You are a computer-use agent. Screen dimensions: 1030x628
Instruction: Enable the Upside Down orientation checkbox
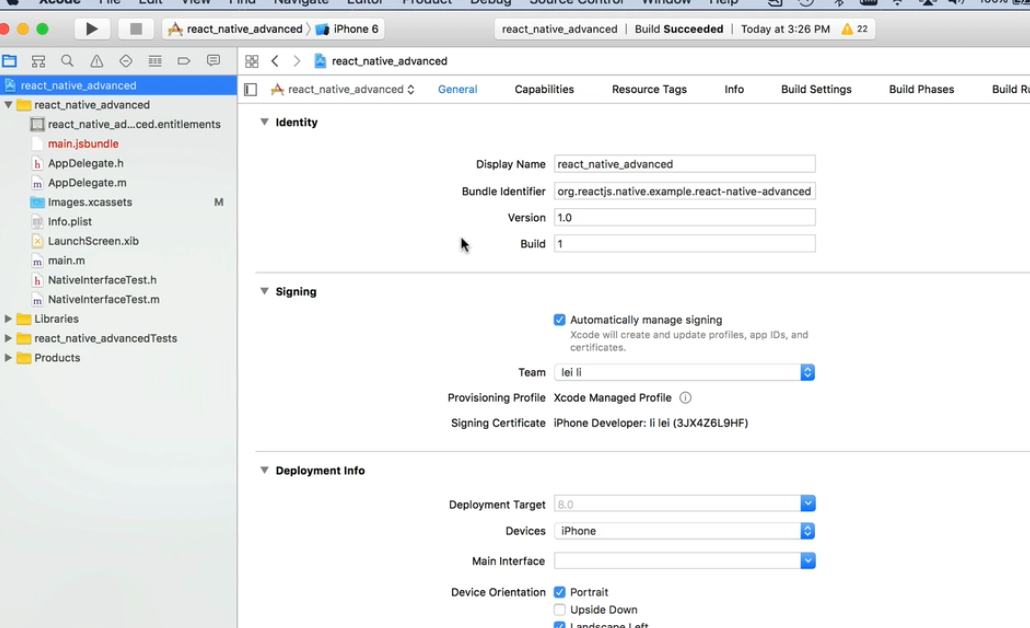coord(559,610)
